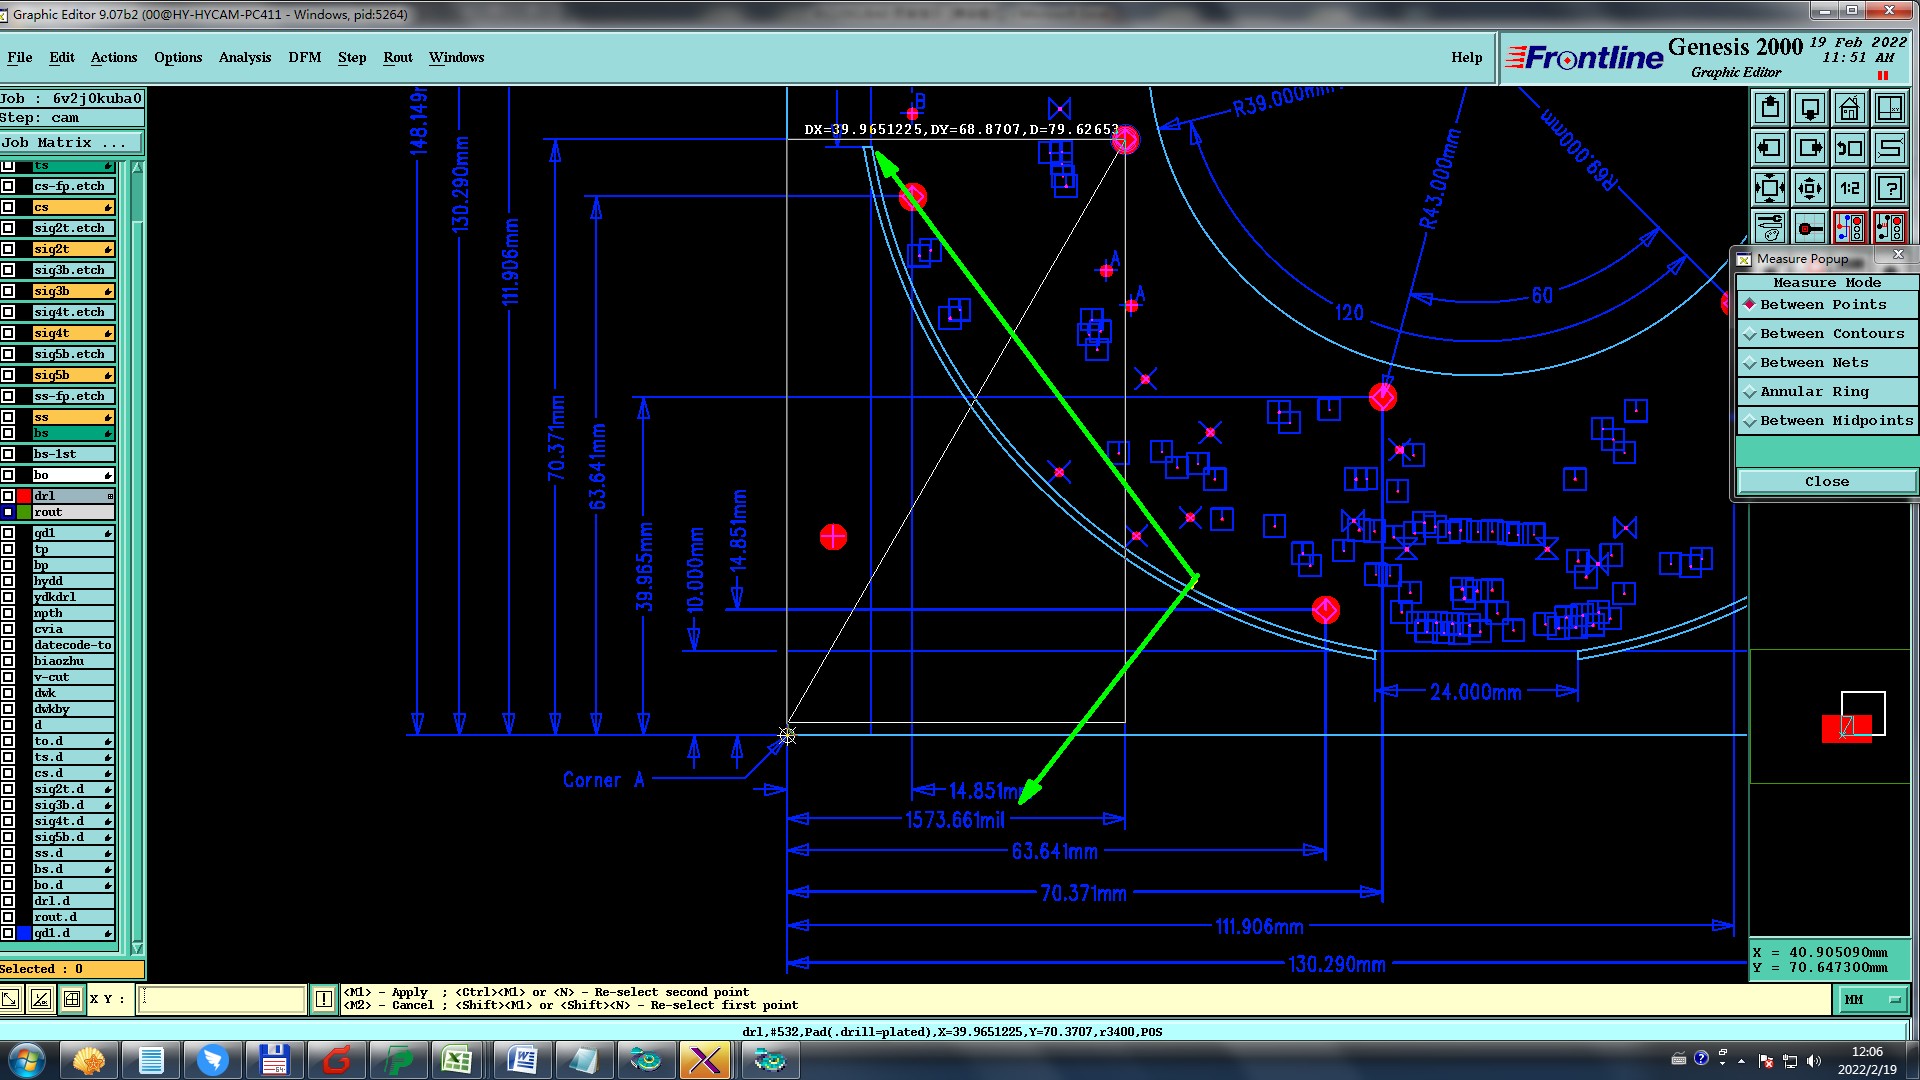This screenshot has height=1080, width=1920.
Task: Click the Home view icon
Action: coord(1849,108)
